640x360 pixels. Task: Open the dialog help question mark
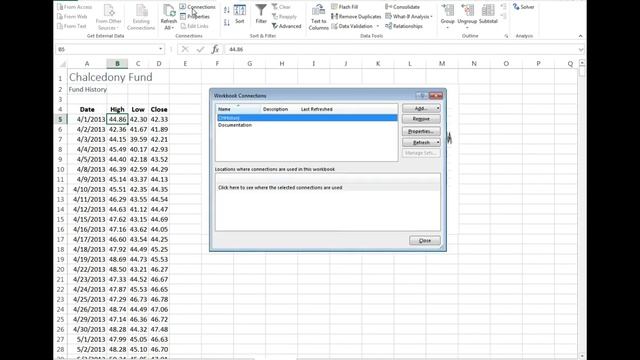pyautogui.click(x=422, y=96)
